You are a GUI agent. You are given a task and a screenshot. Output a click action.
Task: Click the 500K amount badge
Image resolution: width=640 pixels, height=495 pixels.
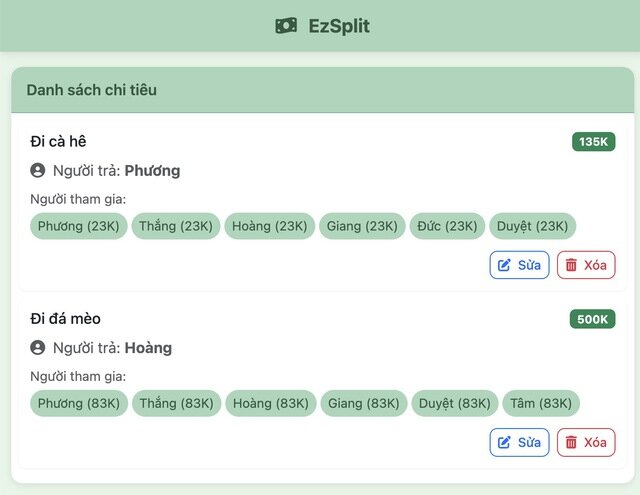pos(593,319)
